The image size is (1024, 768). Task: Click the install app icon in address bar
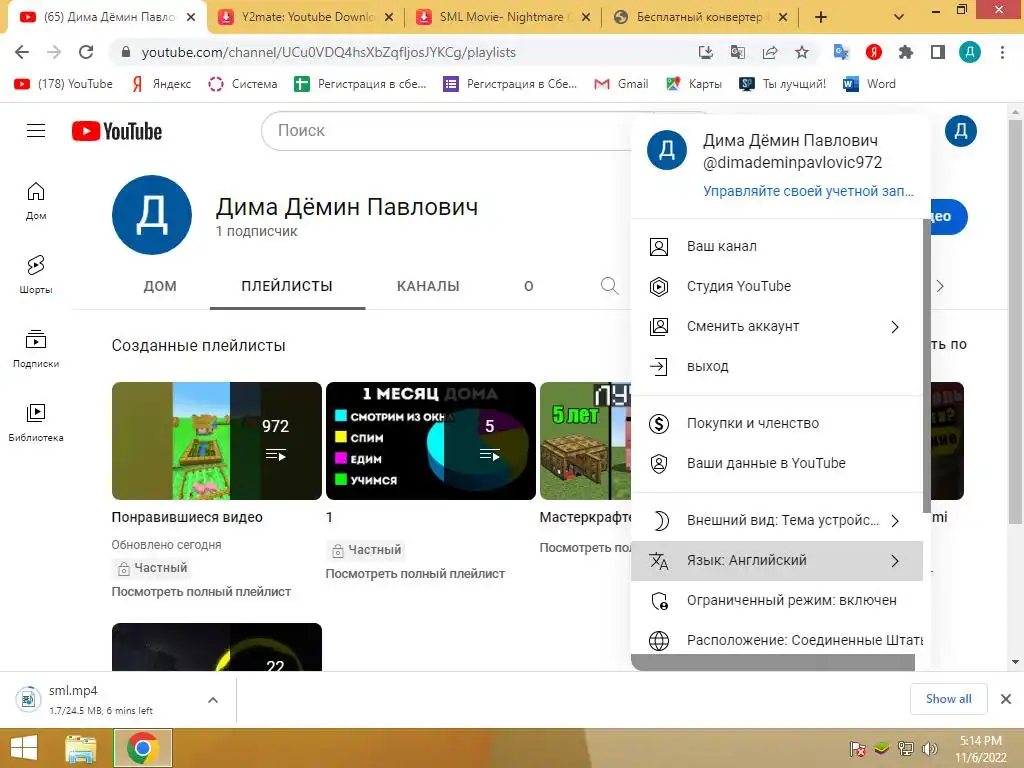[x=706, y=52]
